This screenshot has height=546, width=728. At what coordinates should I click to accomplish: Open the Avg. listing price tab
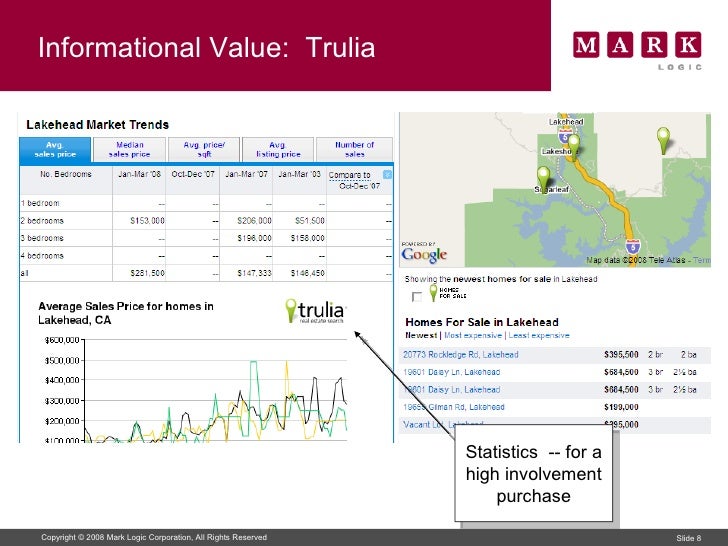pos(278,150)
